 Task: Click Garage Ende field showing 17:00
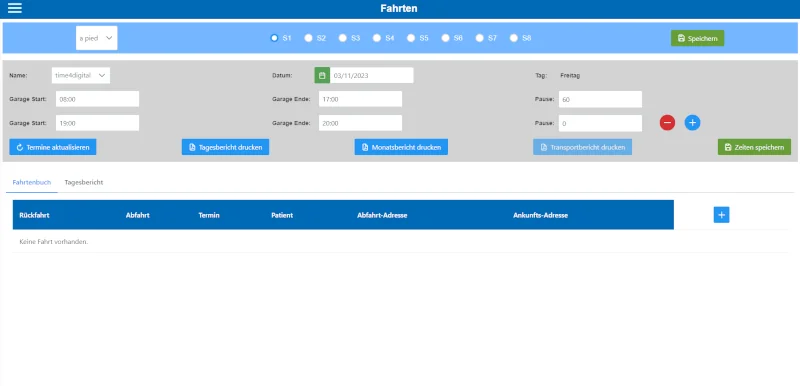click(x=360, y=99)
